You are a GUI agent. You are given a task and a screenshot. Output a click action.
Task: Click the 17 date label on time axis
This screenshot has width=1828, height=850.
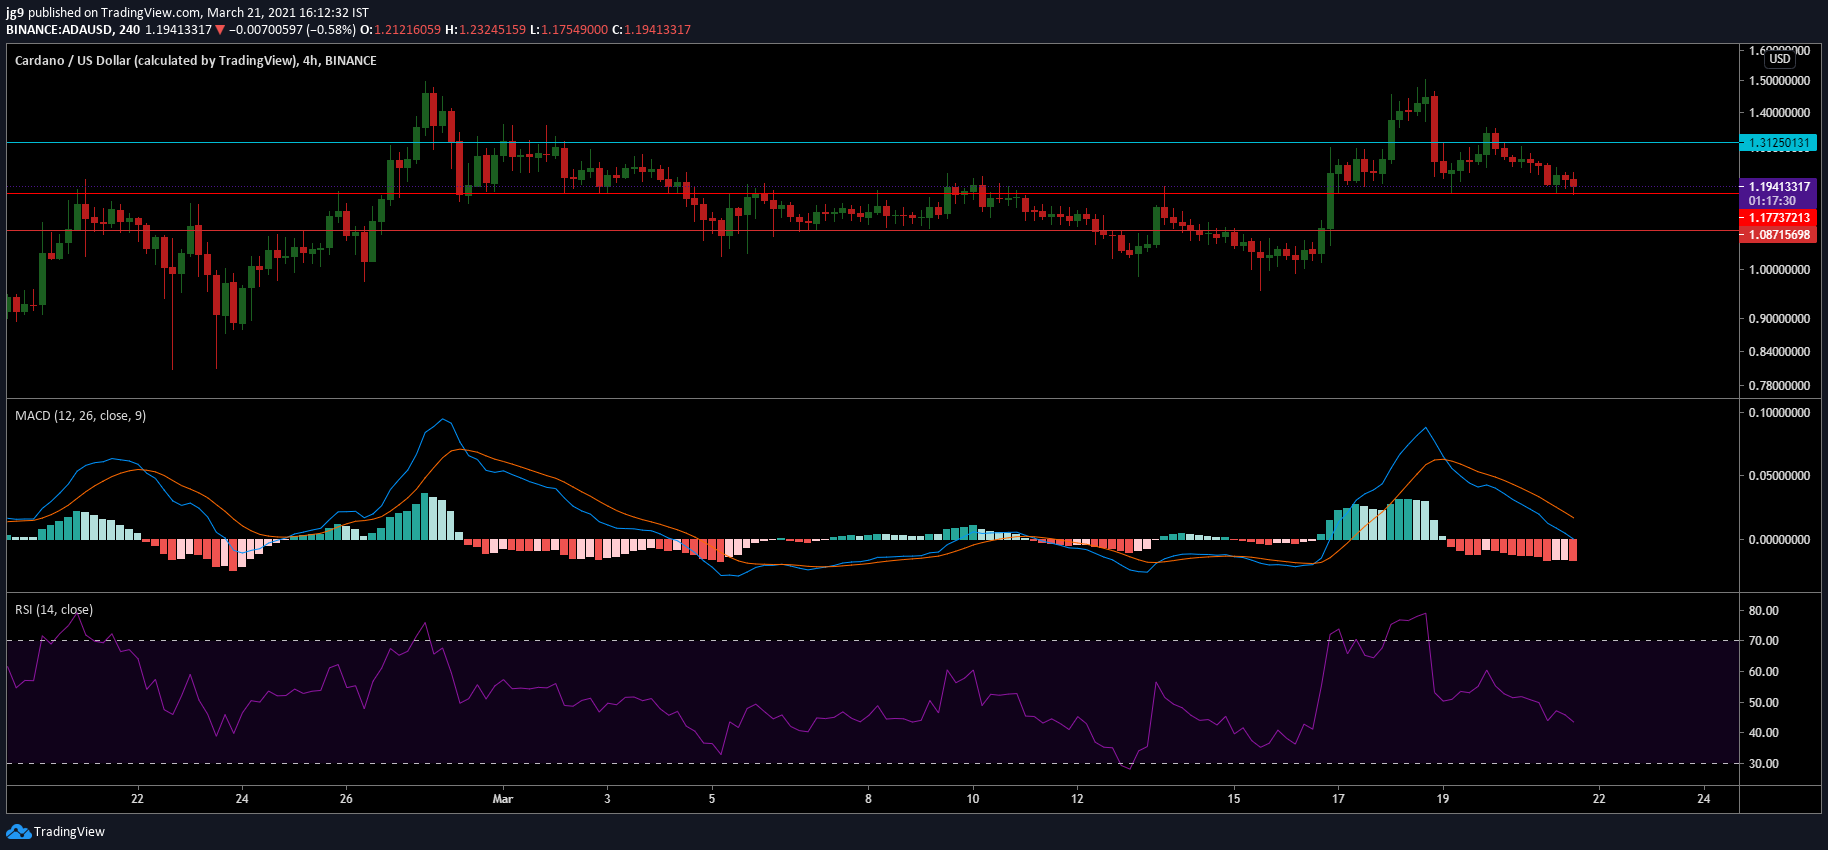[x=1338, y=799]
